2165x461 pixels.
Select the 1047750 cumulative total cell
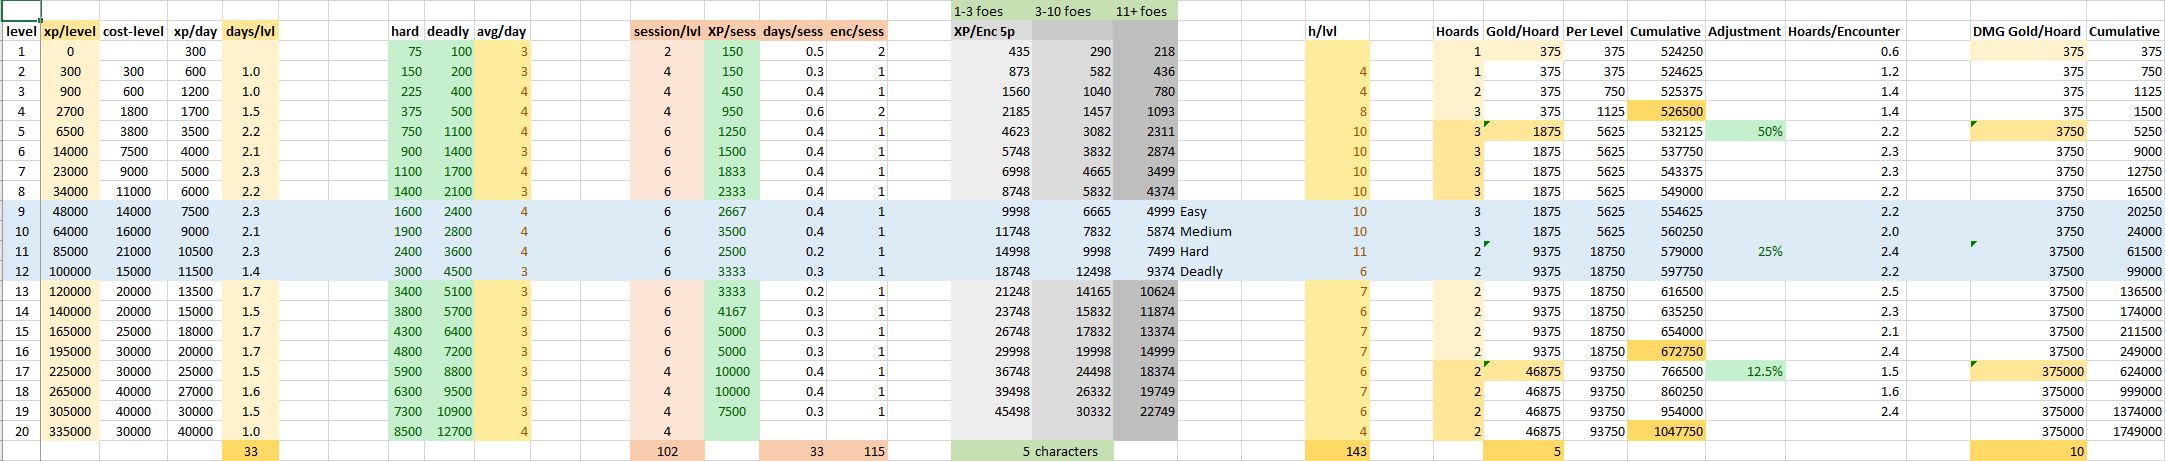(x=1665, y=431)
